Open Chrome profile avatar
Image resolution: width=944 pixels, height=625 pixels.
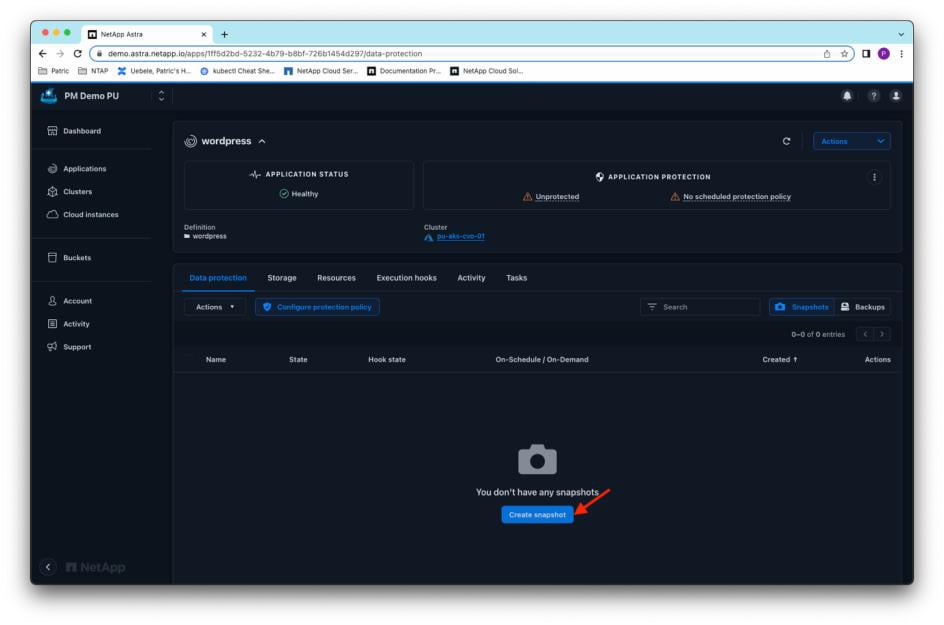883,54
